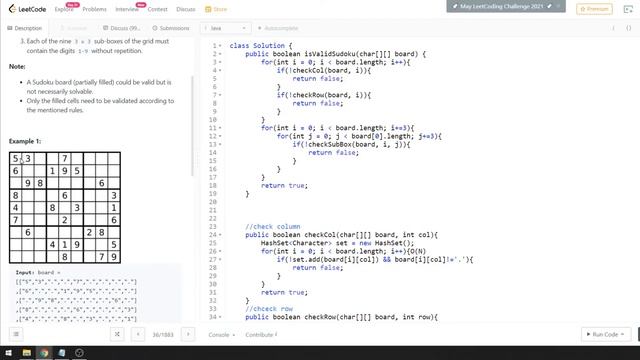Go to the next problem arrow
The width and height of the screenshot is (640, 360).
[x=188, y=334]
